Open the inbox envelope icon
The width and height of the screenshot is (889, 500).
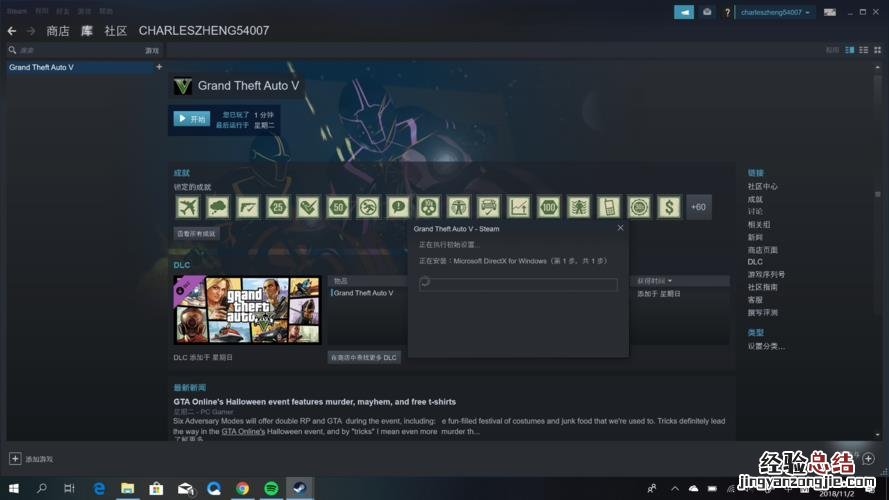pyautogui.click(x=707, y=12)
